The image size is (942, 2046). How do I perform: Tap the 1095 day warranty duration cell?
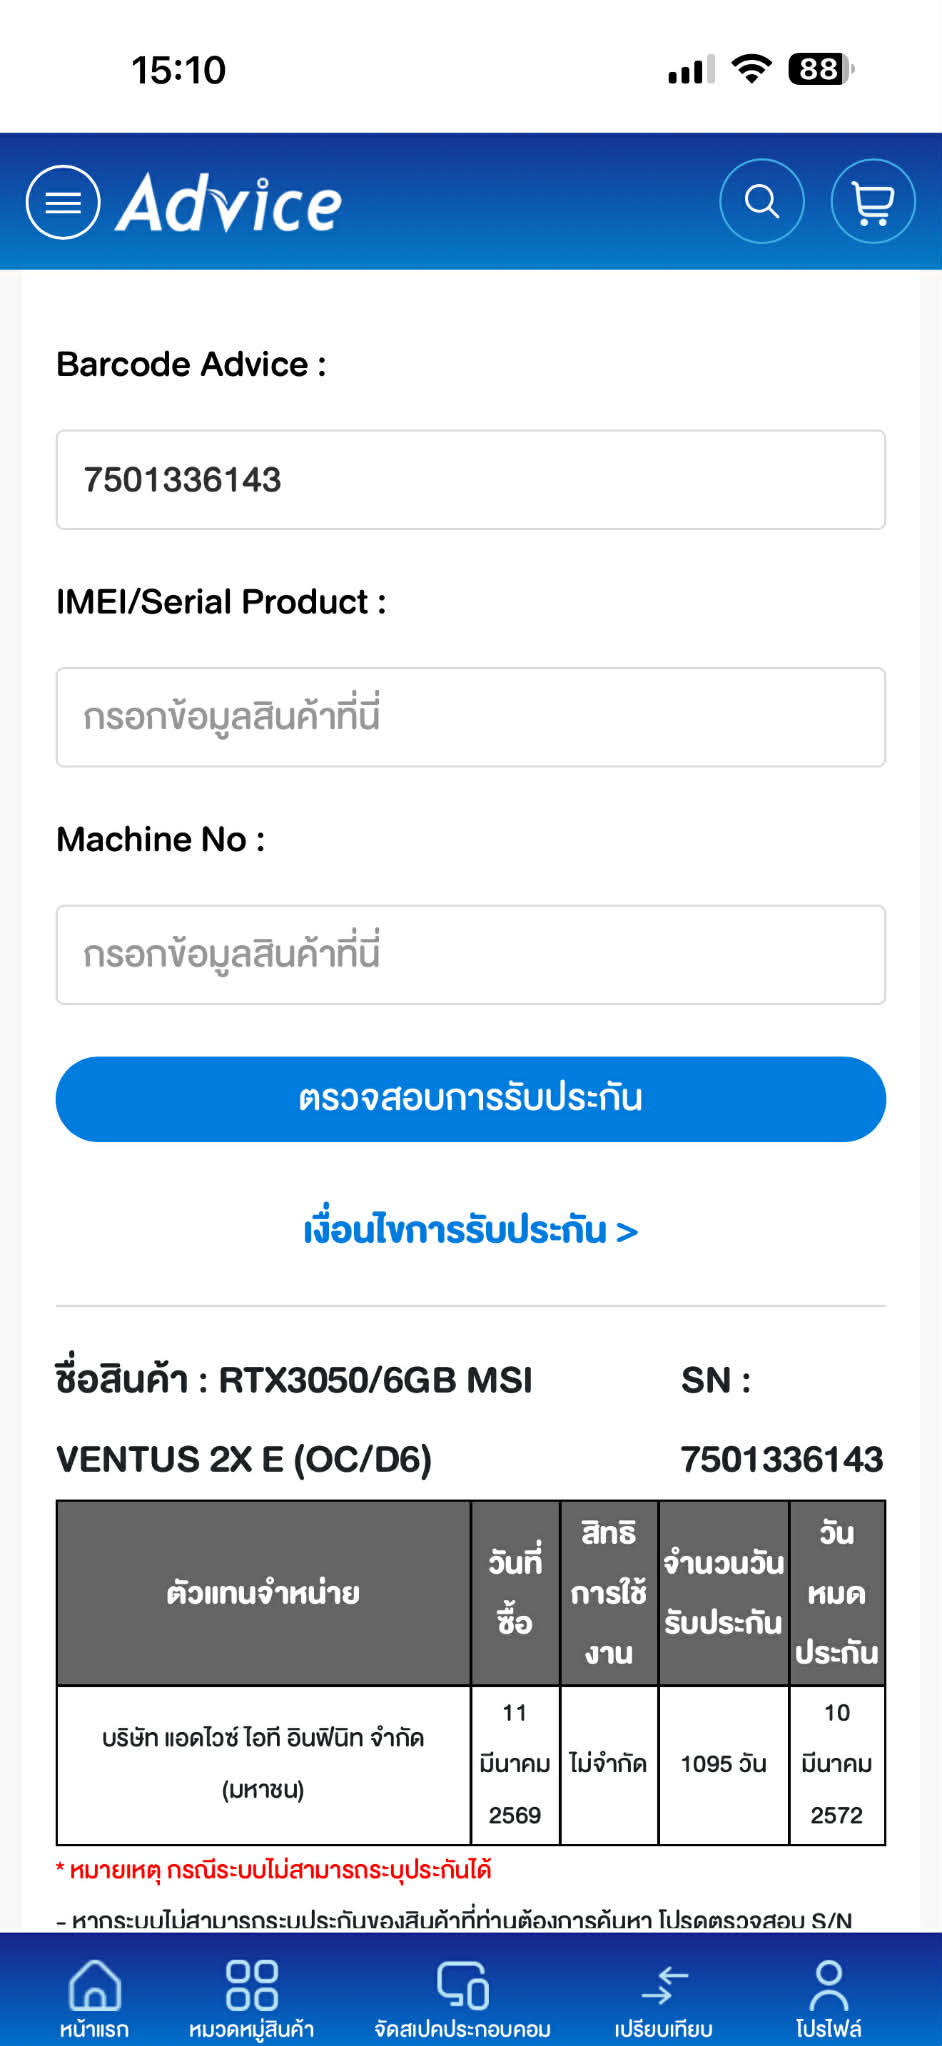pos(723,1764)
